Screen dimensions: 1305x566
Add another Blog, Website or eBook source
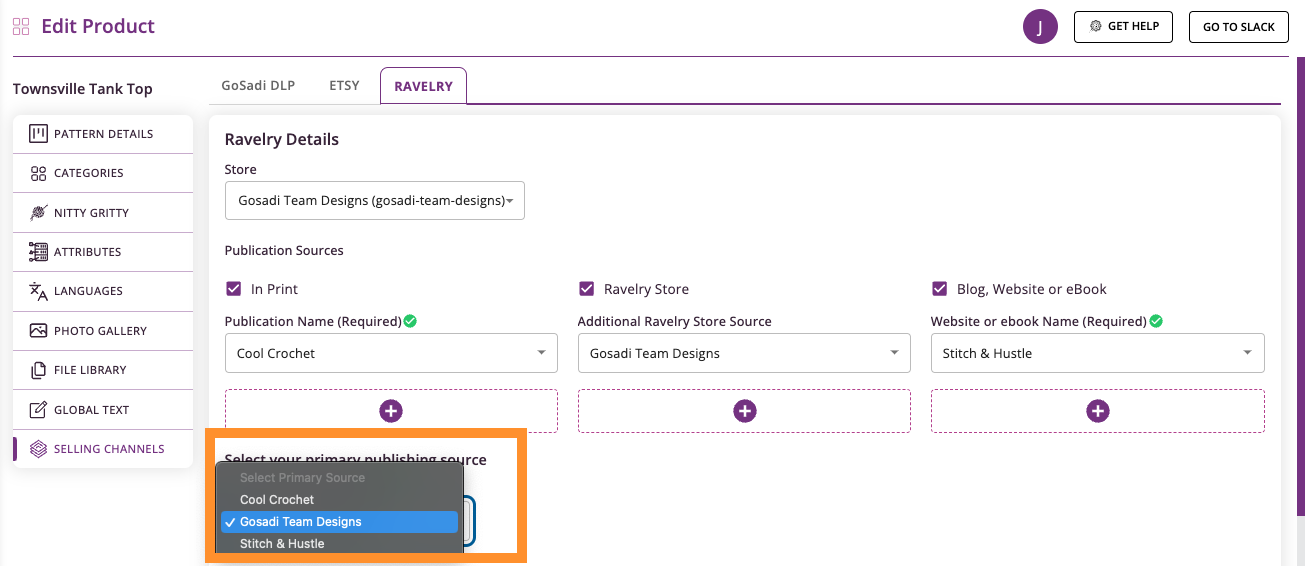1098,411
